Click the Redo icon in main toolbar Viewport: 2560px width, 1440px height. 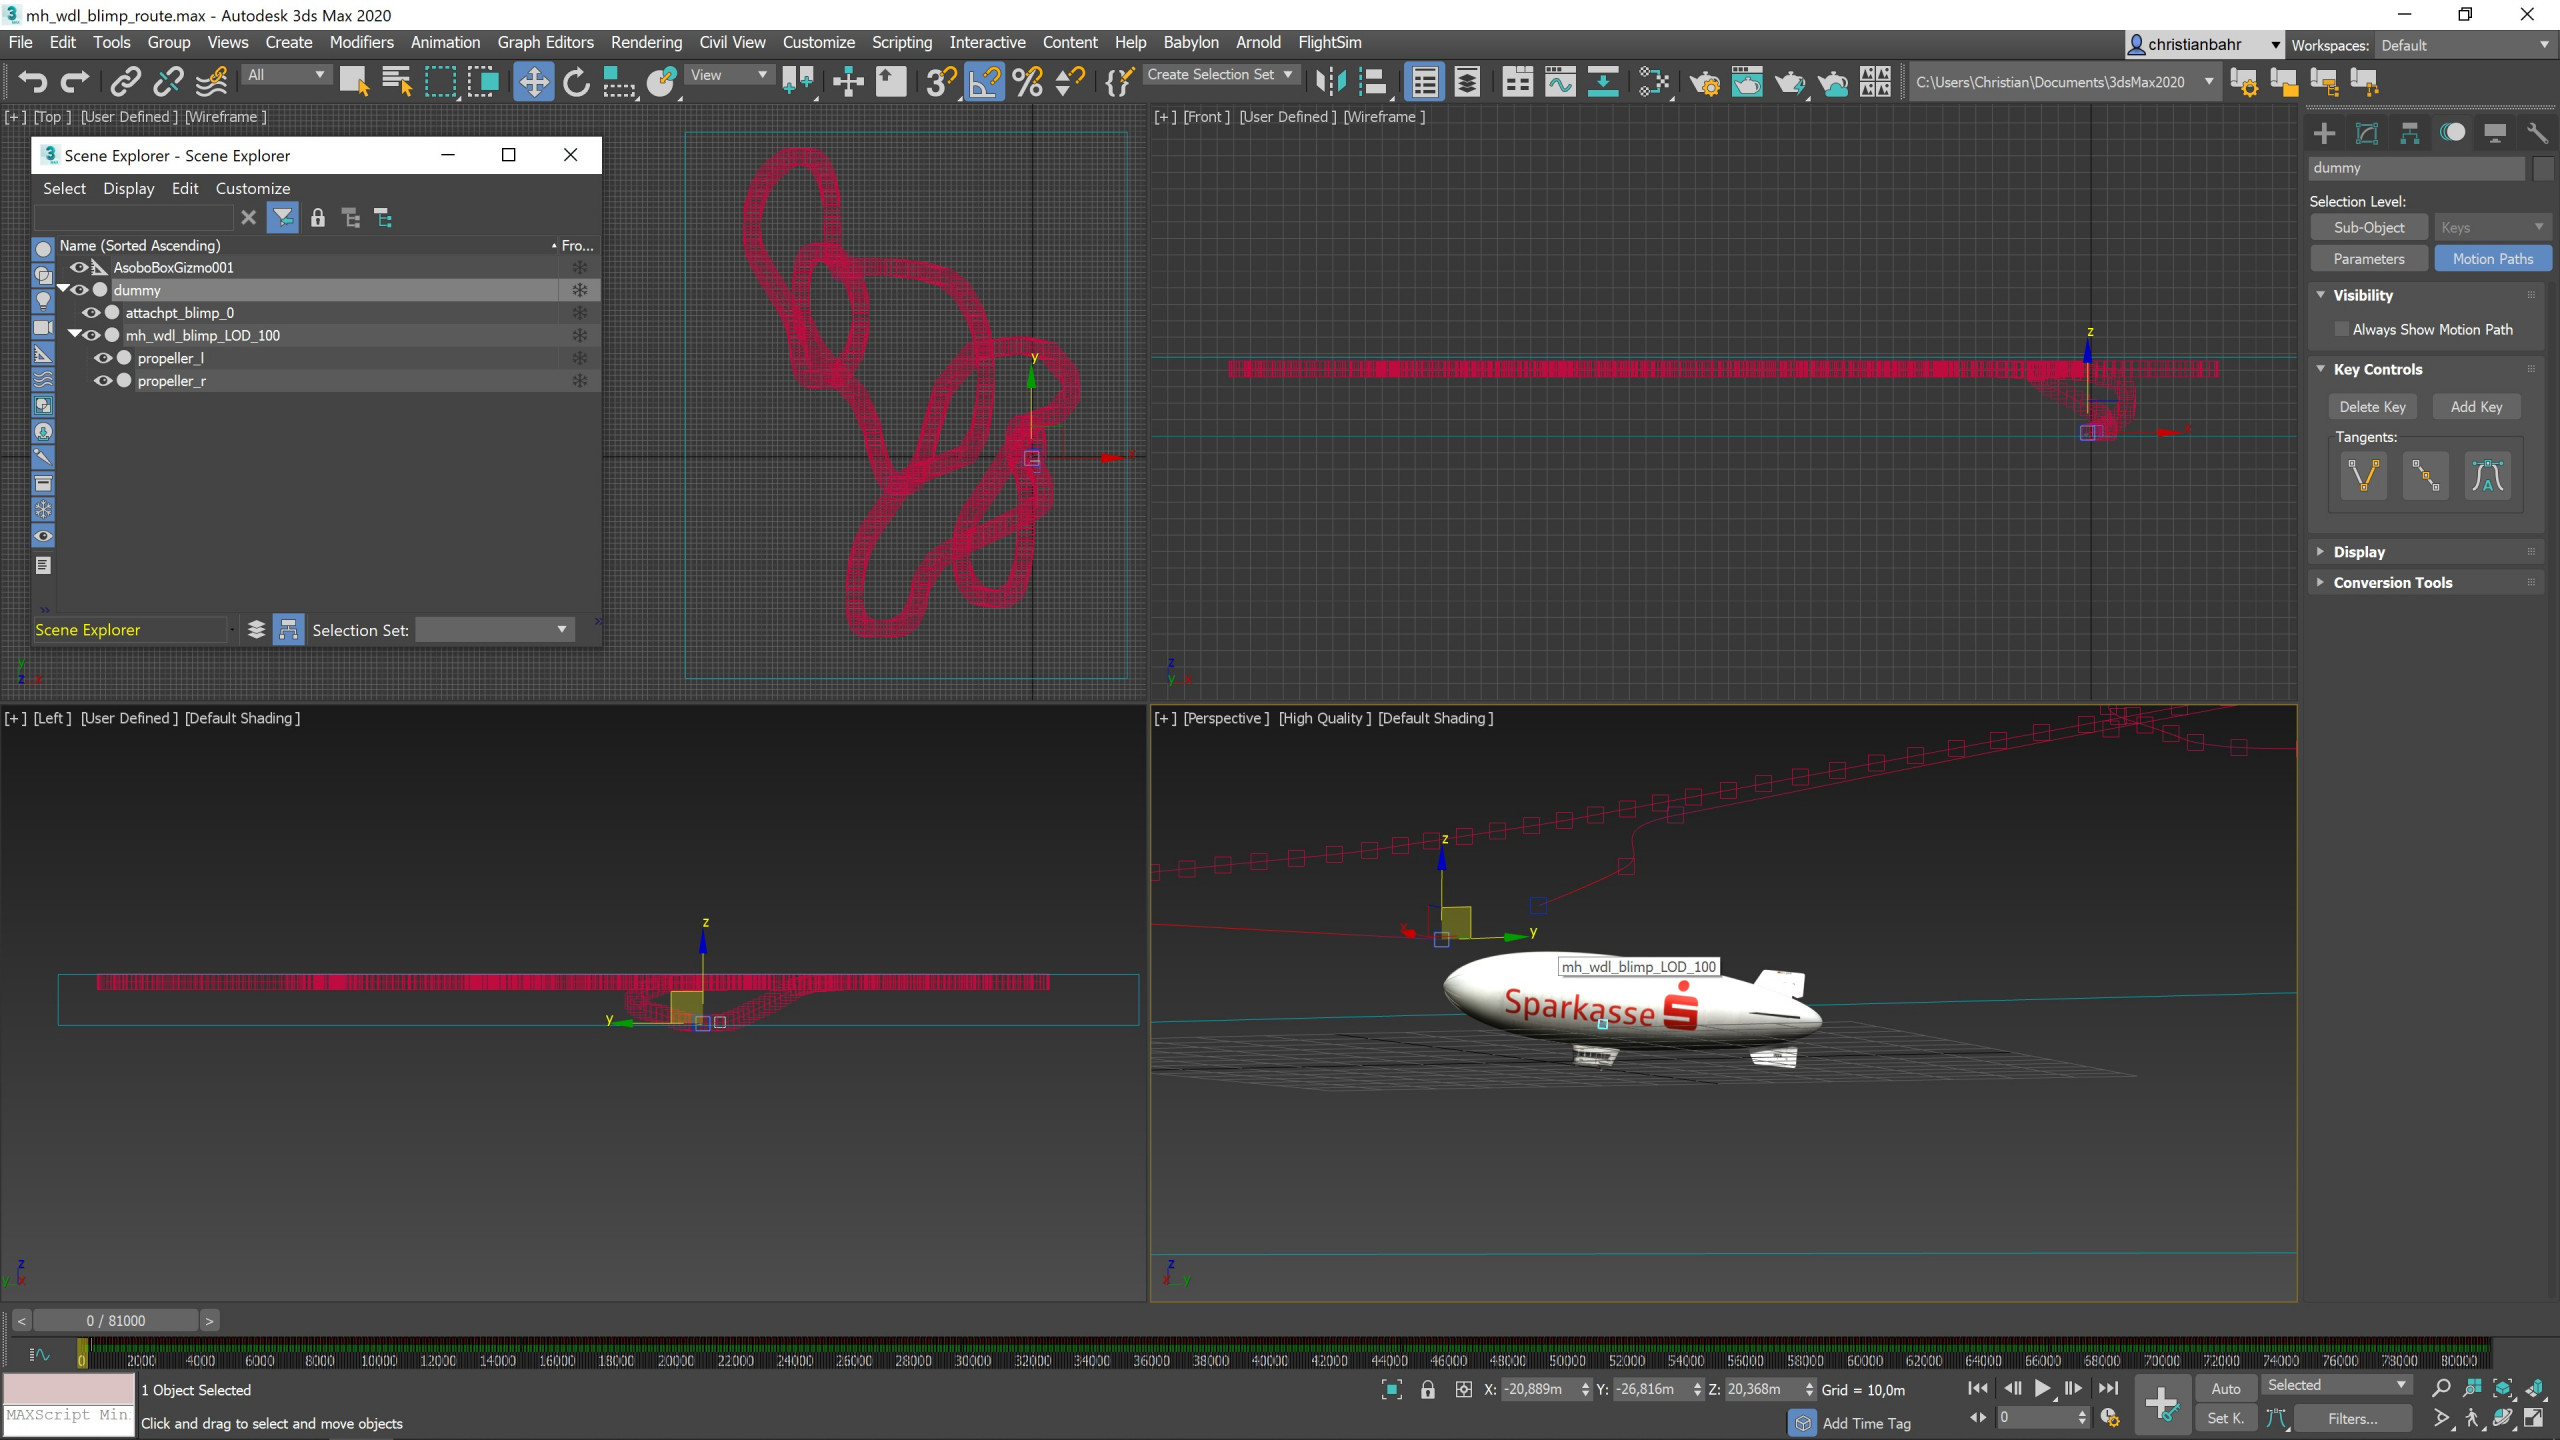[x=75, y=81]
